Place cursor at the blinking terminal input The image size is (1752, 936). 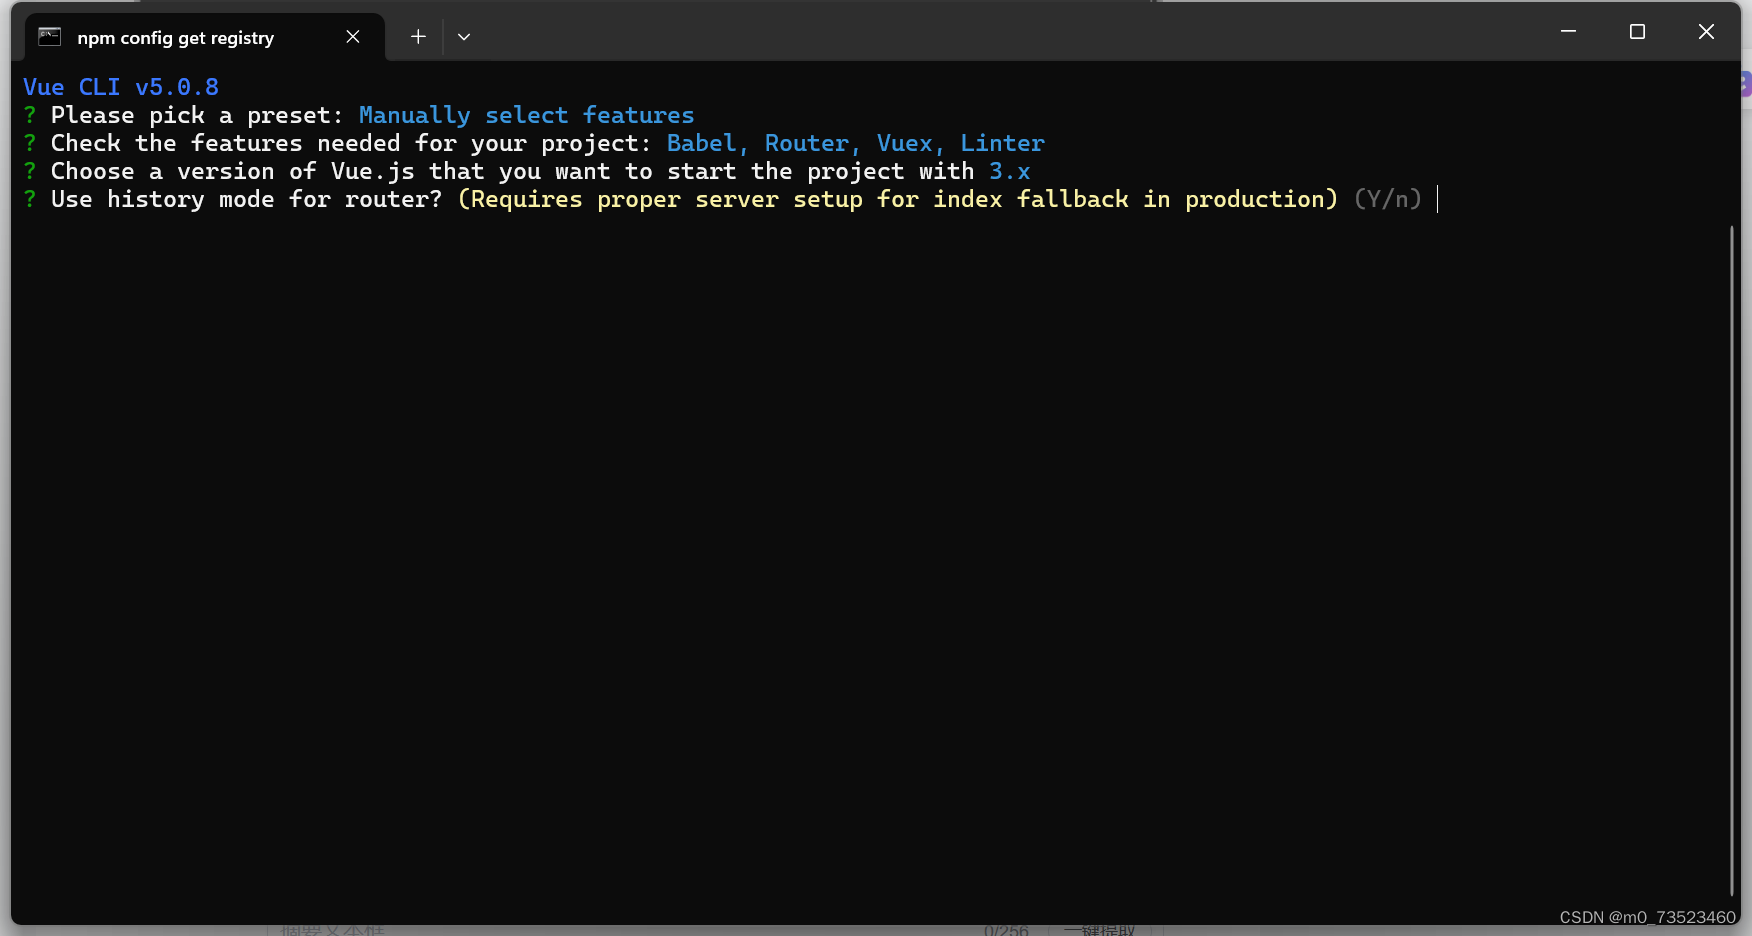(x=1438, y=199)
